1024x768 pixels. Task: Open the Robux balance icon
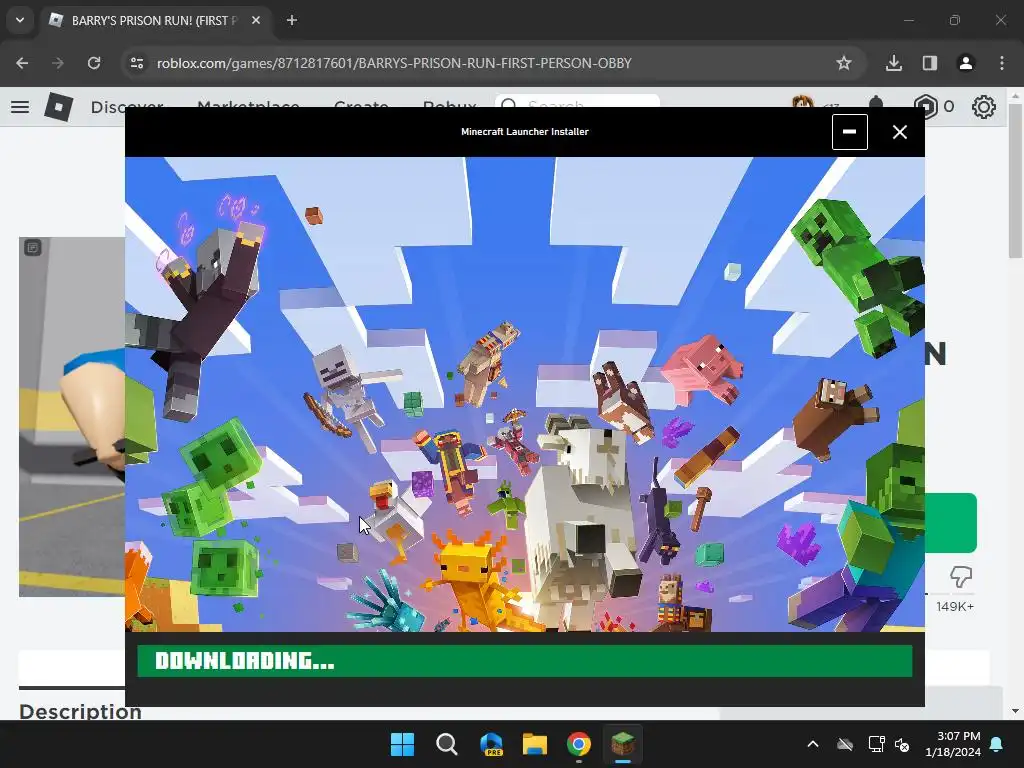point(925,106)
